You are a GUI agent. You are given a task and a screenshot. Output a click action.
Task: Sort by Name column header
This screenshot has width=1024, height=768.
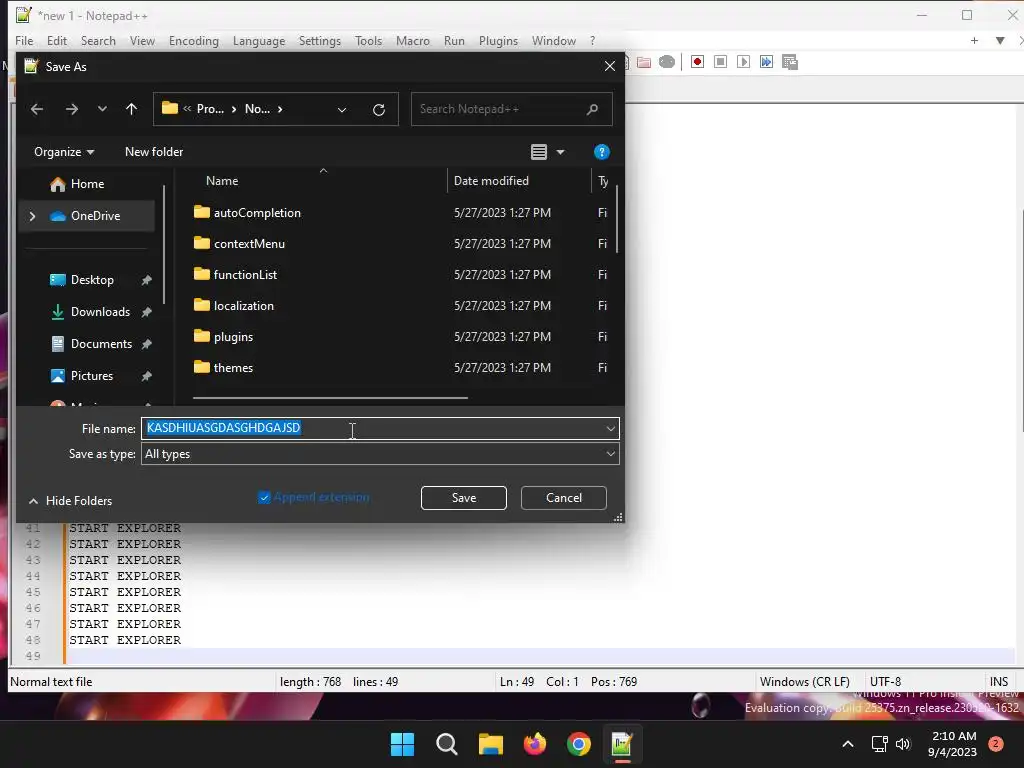pyautogui.click(x=222, y=181)
